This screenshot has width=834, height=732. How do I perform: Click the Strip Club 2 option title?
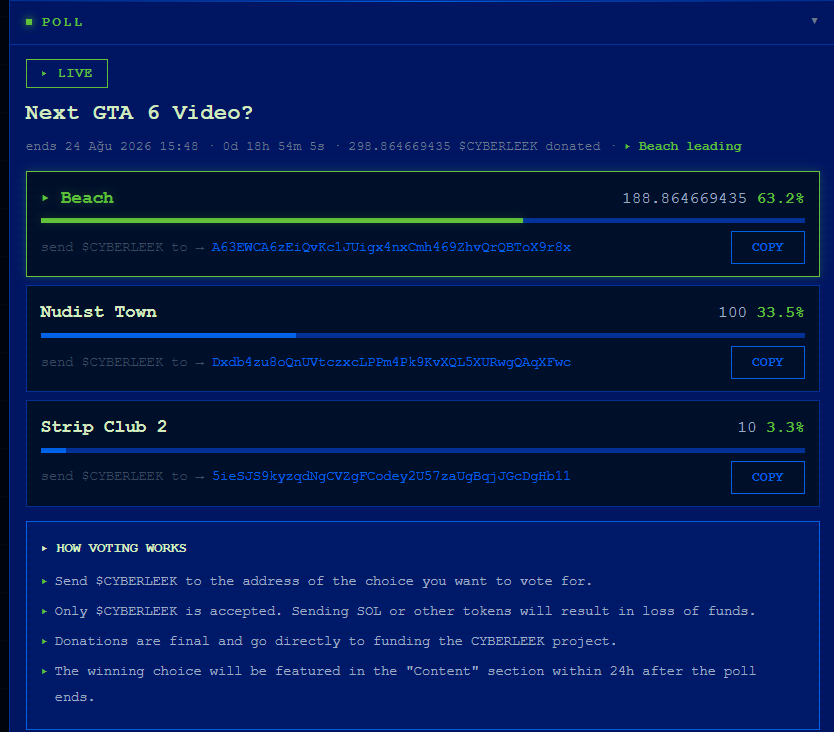coord(104,427)
